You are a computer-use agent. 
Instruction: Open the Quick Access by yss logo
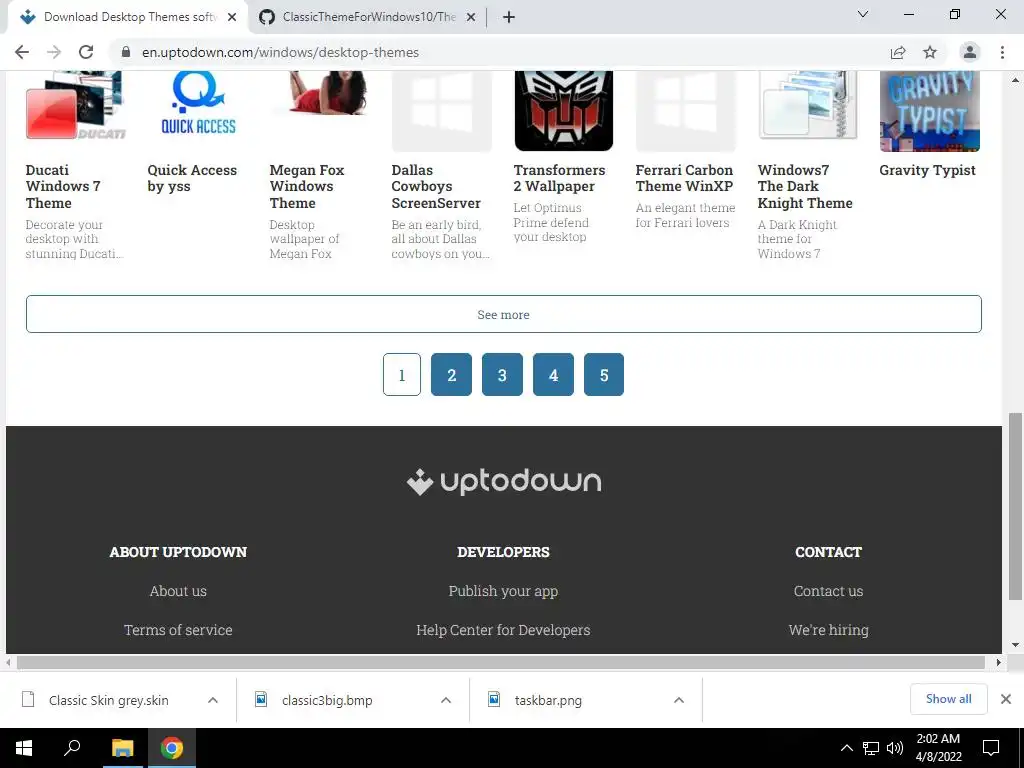coord(198,104)
